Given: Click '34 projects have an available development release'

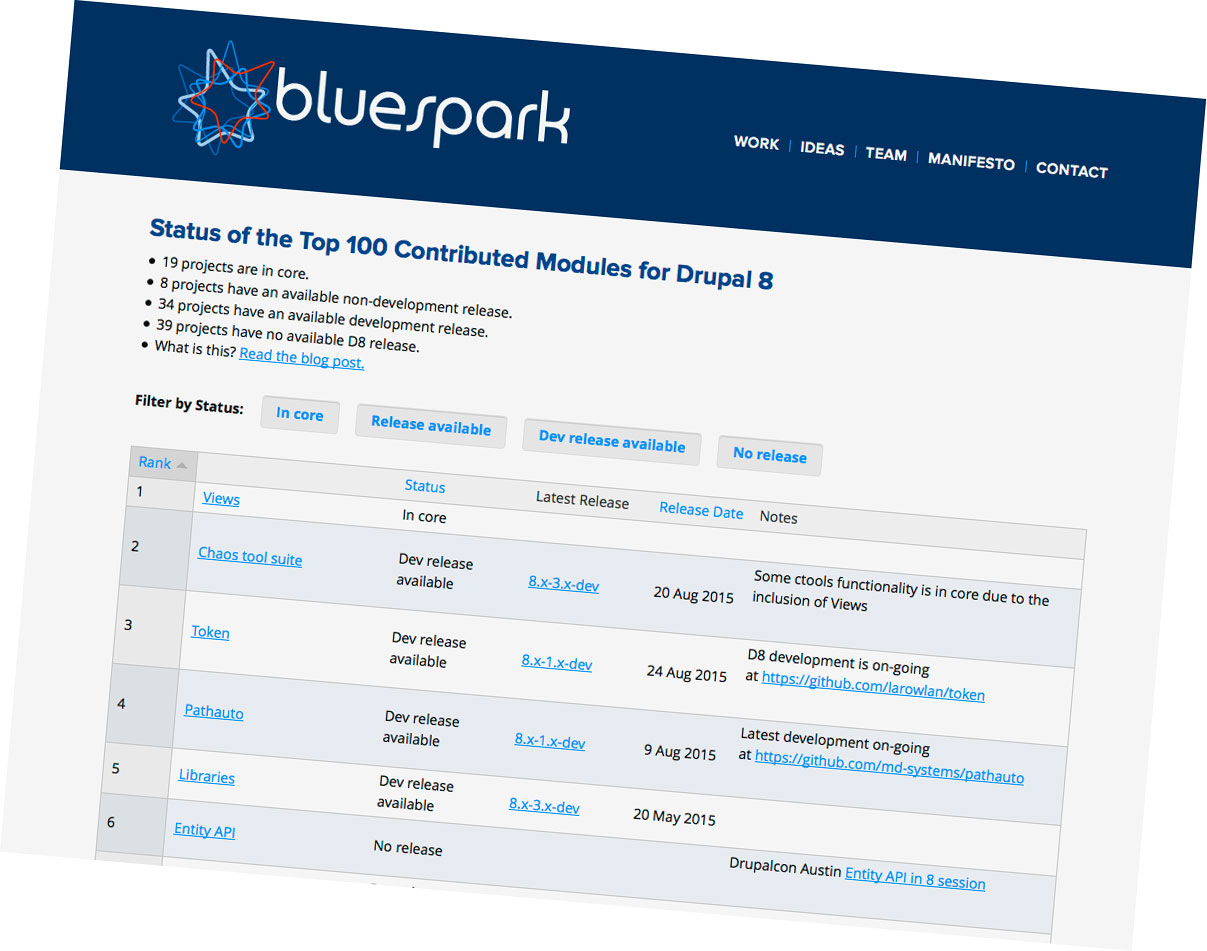Looking at the screenshot, I should pos(322,318).
